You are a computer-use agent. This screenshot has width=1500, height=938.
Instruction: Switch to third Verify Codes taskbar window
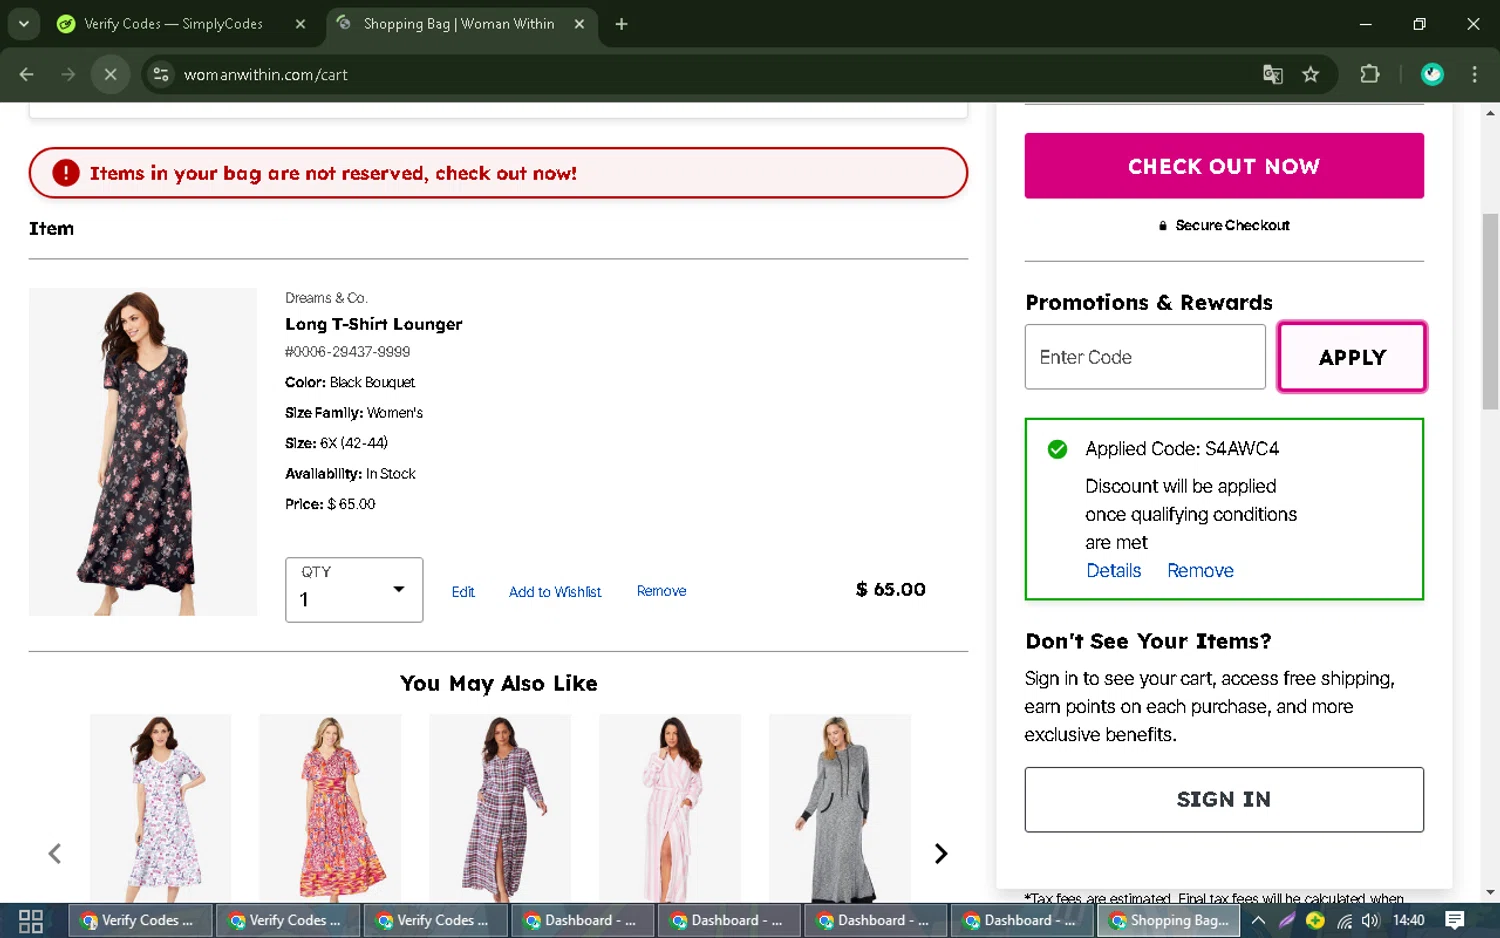click(436, 921)
